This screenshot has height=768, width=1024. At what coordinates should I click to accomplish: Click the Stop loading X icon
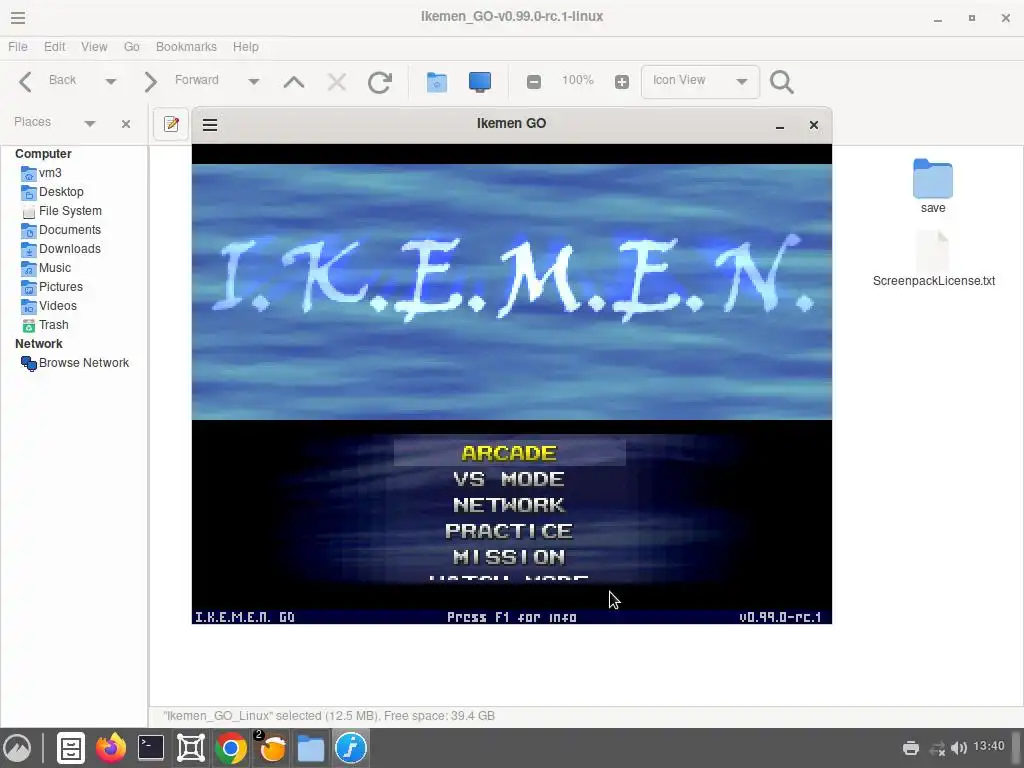pos(337,82)
